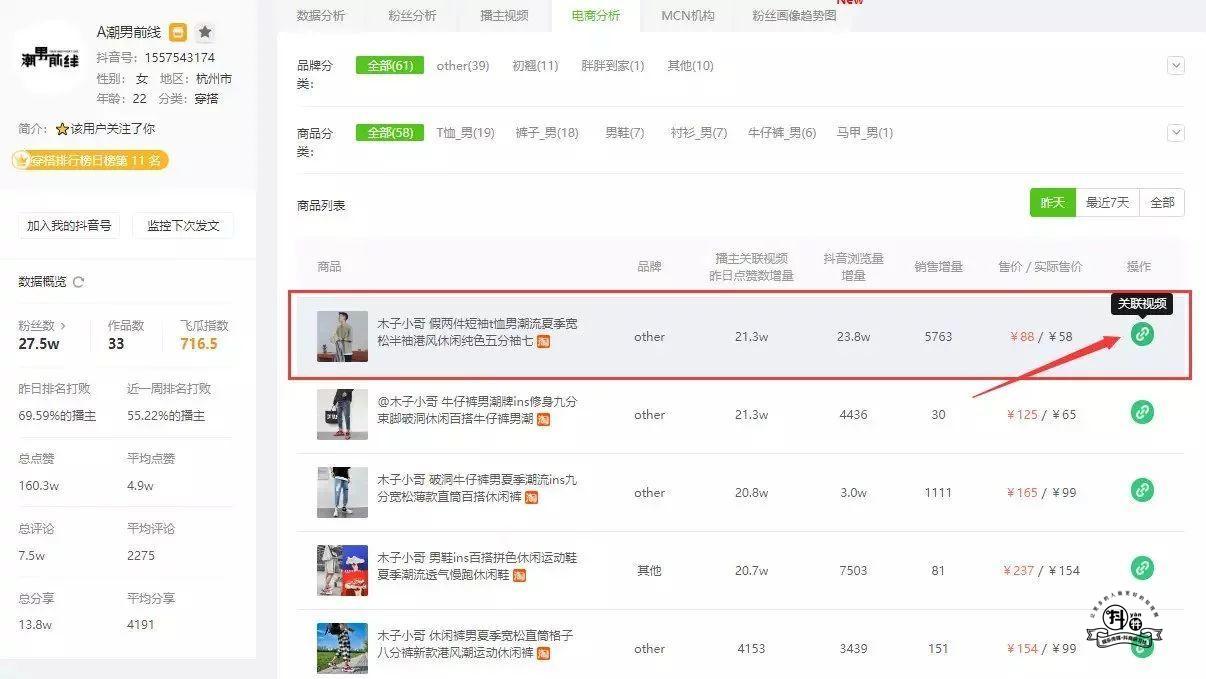Open the 粉丝数 followers detail arrow
The width and height of the screenshot is (1206, 679).
[x=63, y=326]
